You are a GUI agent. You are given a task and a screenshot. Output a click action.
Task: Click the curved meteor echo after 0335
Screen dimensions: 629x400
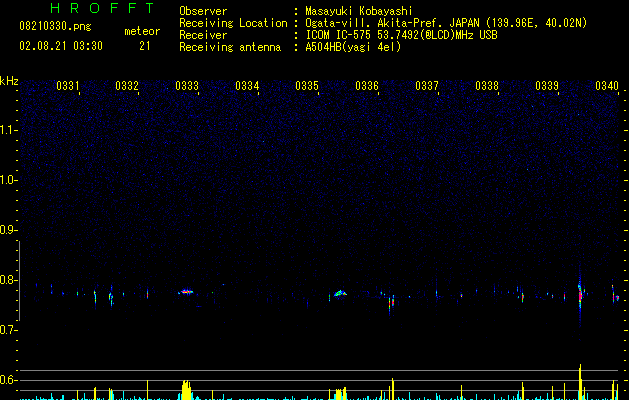point(340,293)
